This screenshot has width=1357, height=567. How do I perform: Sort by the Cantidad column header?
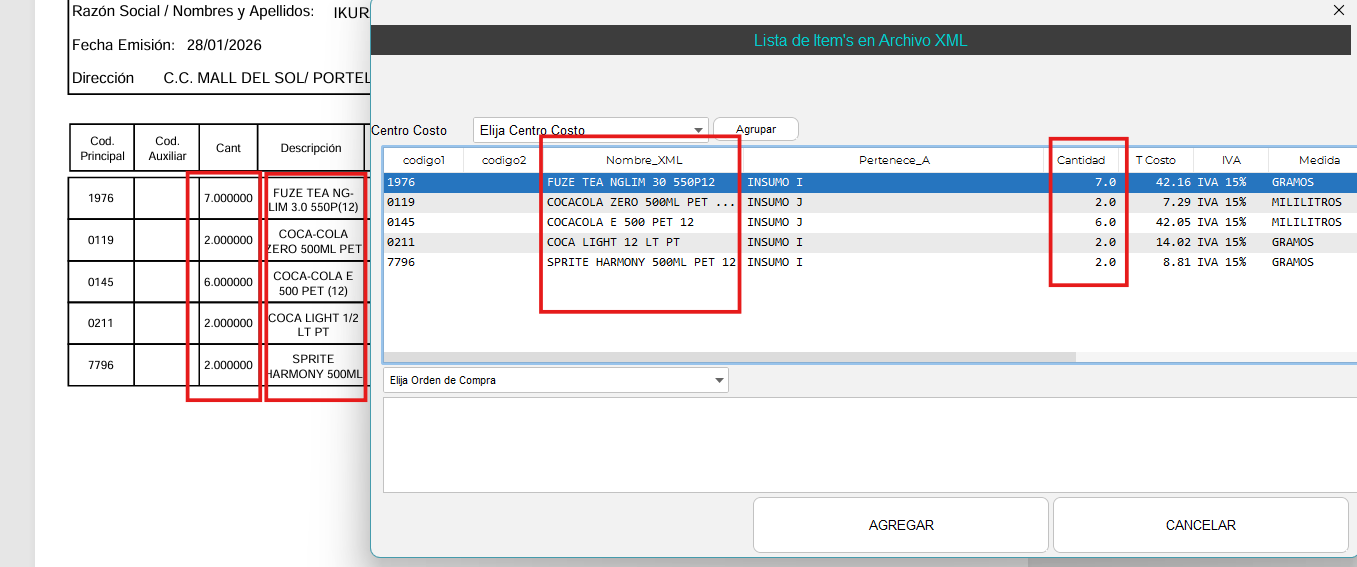tap(1081, 160)
